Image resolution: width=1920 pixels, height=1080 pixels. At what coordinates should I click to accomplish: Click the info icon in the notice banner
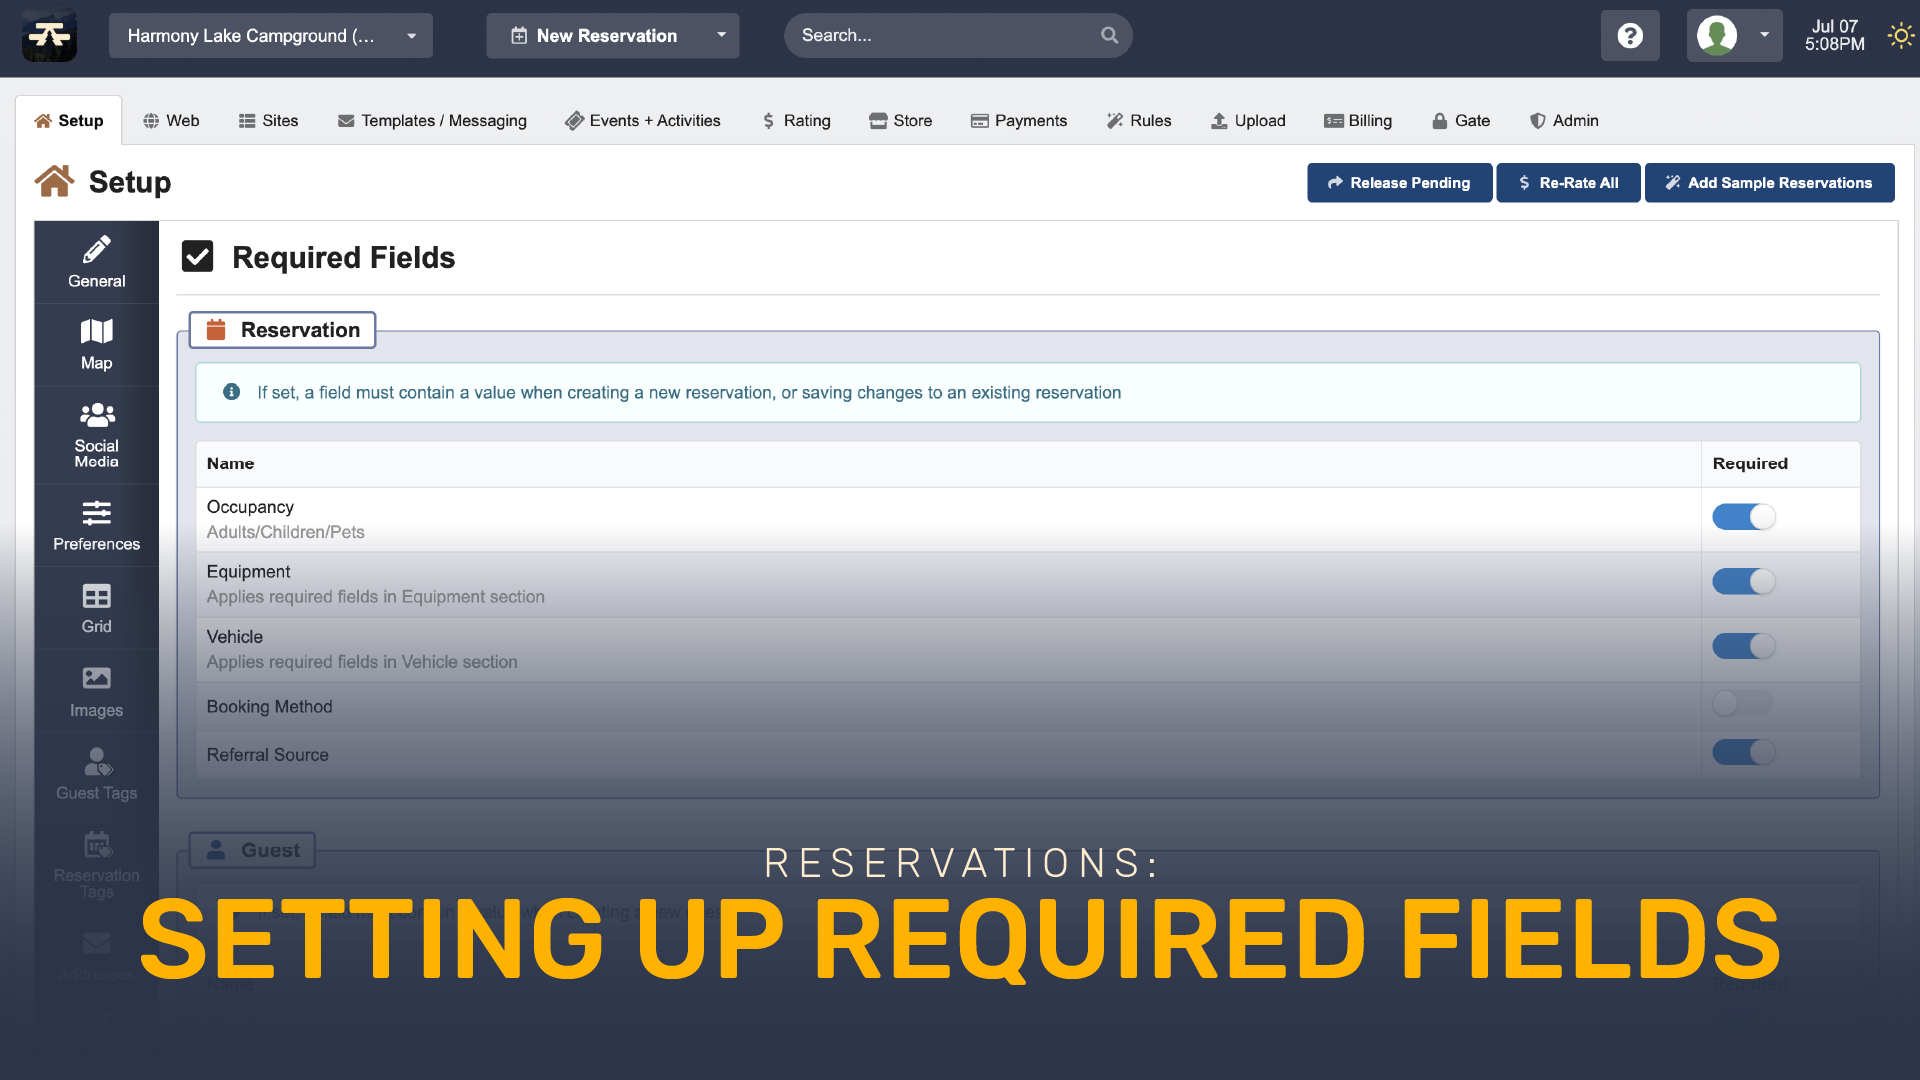tap(231, 392)
